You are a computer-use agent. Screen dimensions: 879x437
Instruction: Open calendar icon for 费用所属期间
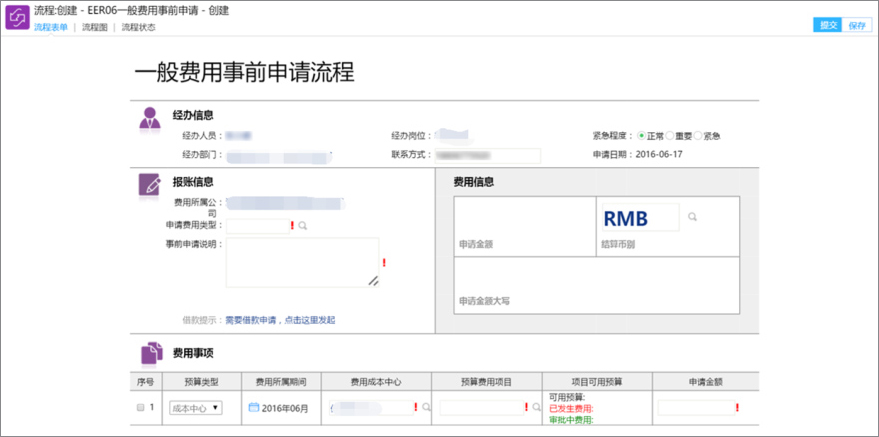[x=253, y=408]
